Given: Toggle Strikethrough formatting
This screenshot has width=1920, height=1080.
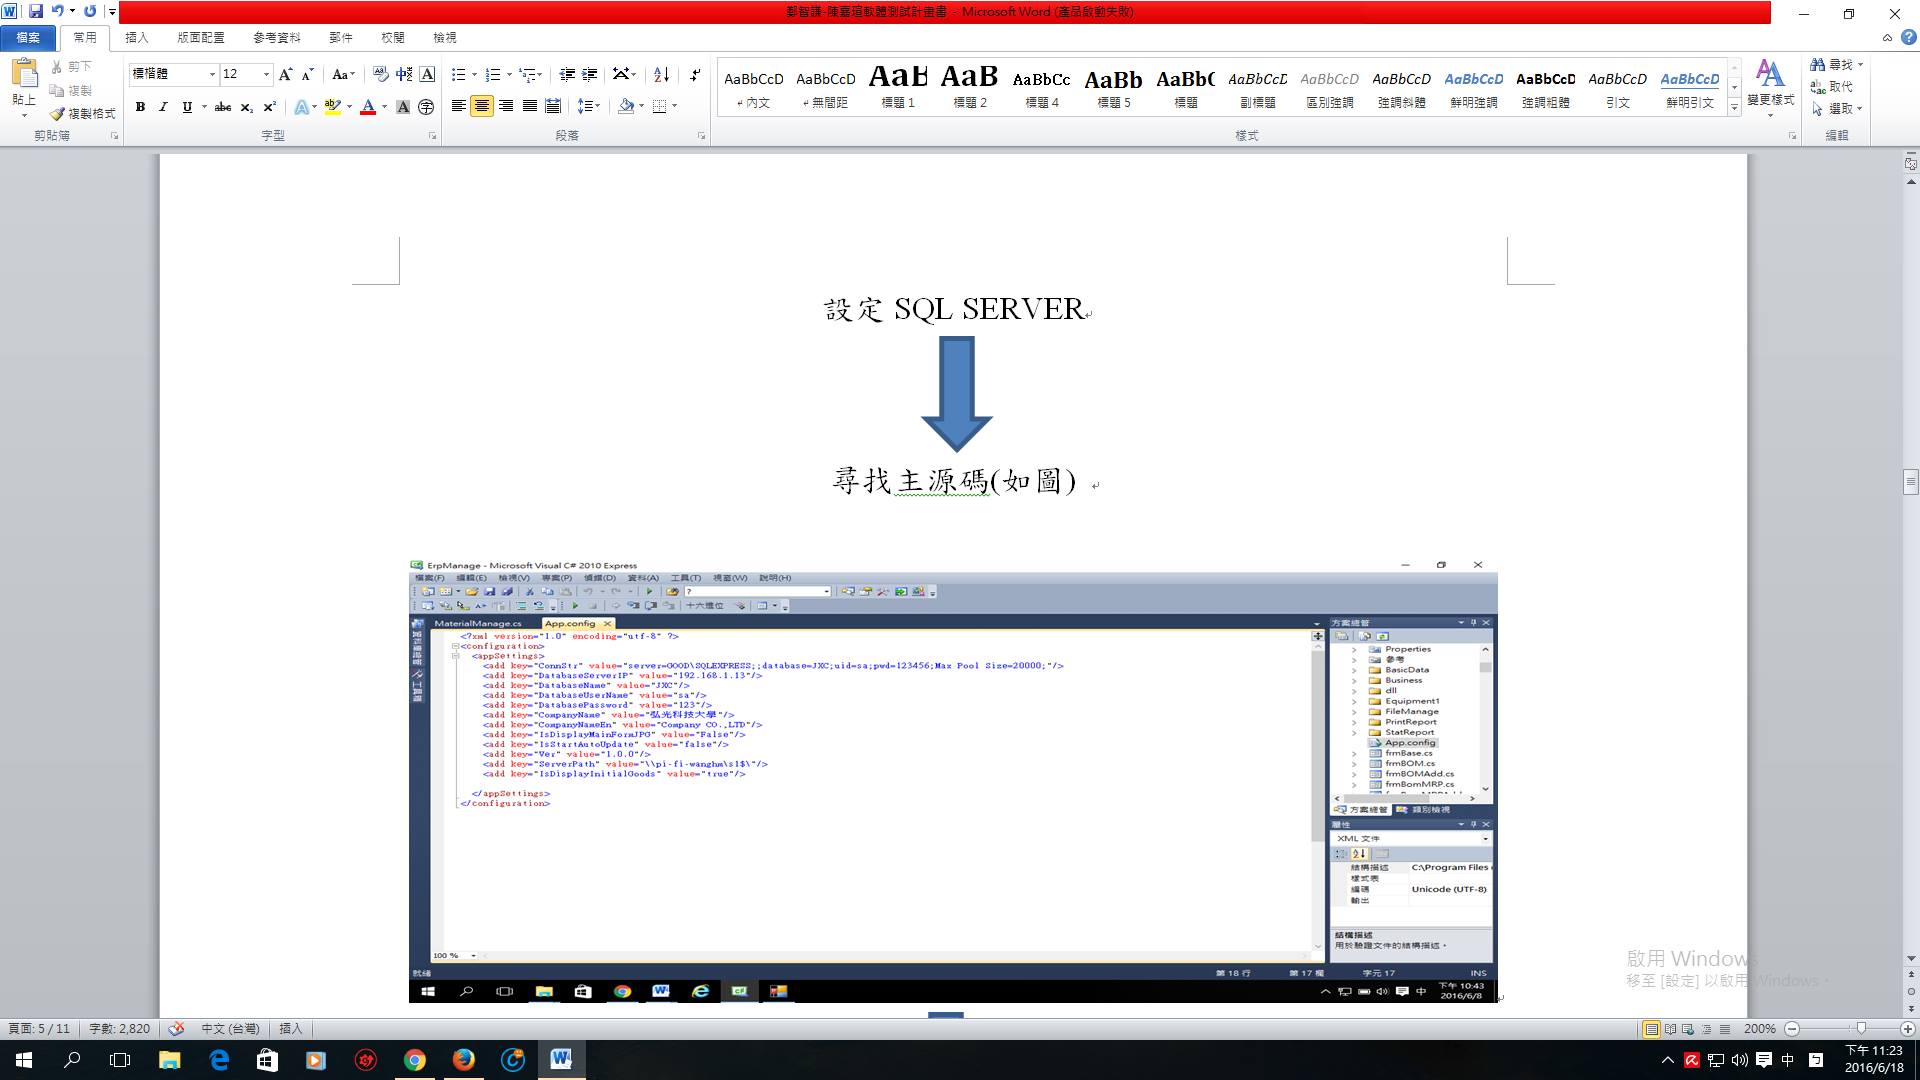Looking at the screenshot, I should coord(223,107).
